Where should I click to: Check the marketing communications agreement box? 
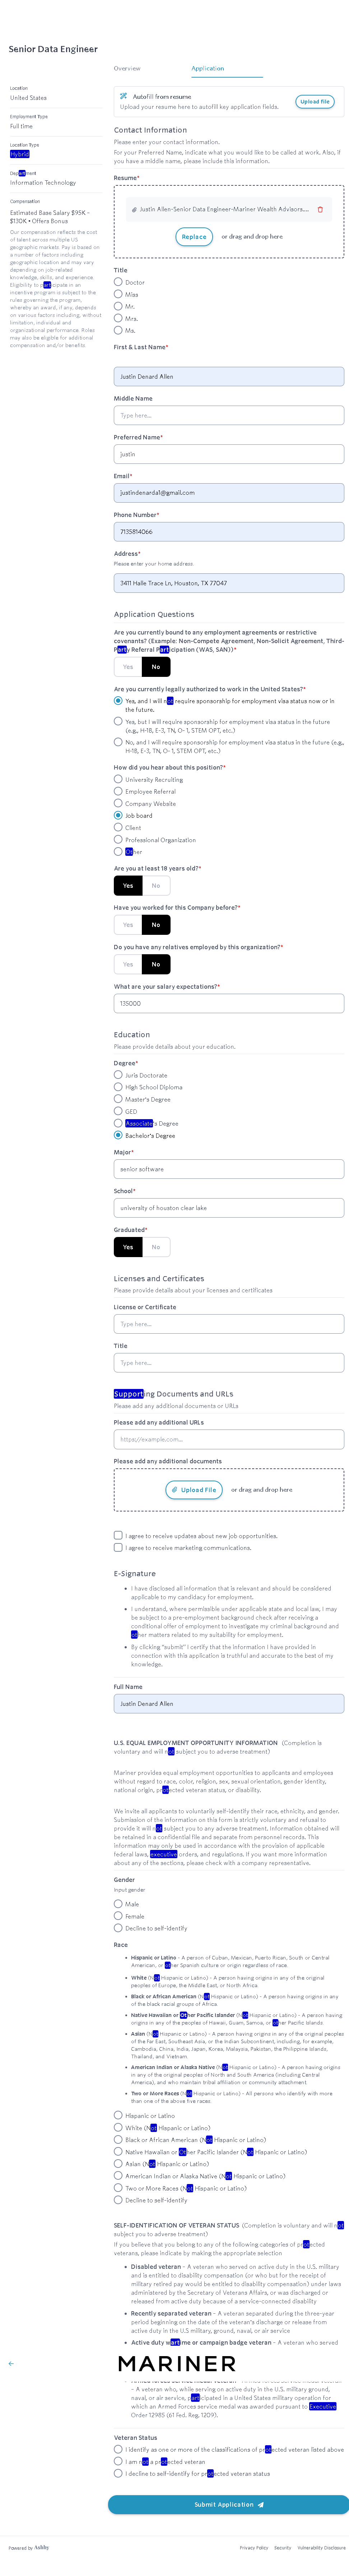tap(118, 1547)
